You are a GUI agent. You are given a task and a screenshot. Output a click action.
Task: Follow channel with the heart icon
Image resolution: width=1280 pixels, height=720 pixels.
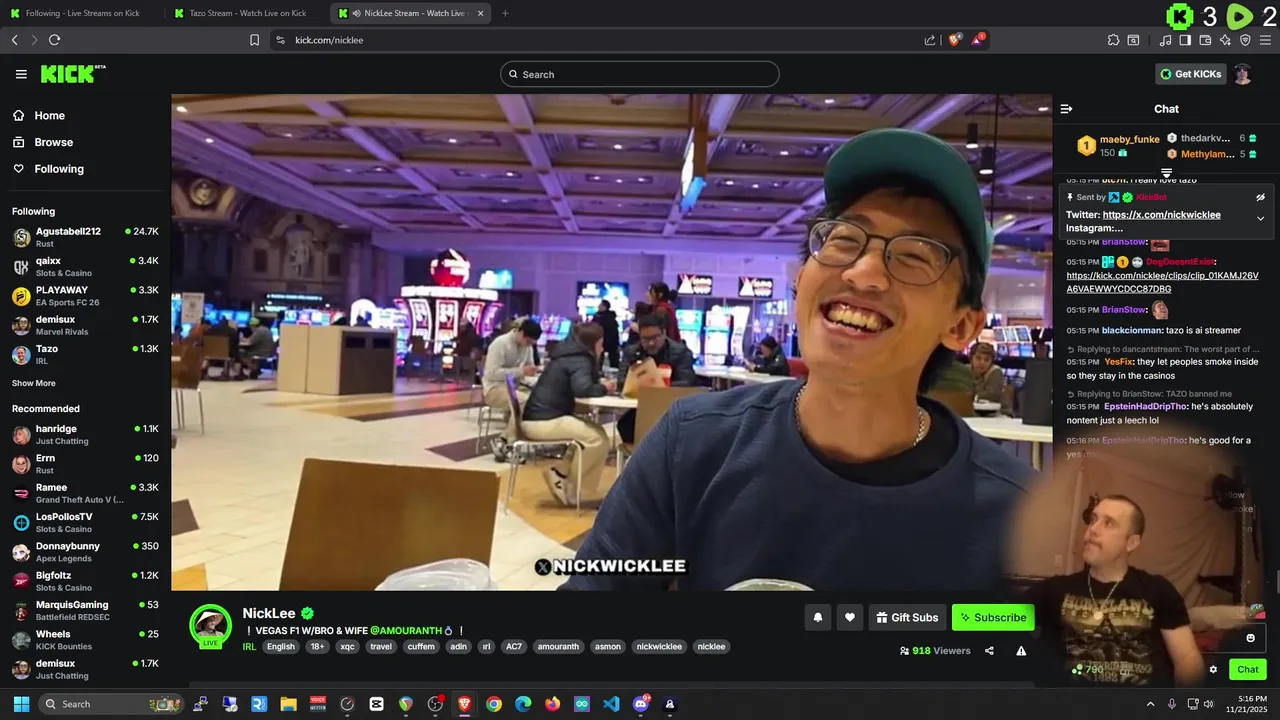pos(850,618)
